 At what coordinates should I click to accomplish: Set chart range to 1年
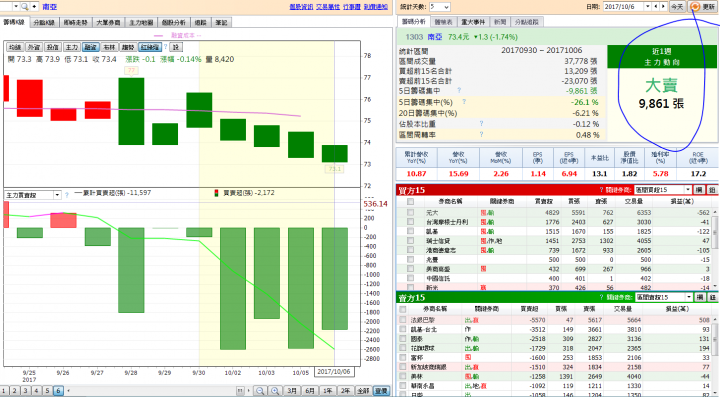[x=327, y=391]
